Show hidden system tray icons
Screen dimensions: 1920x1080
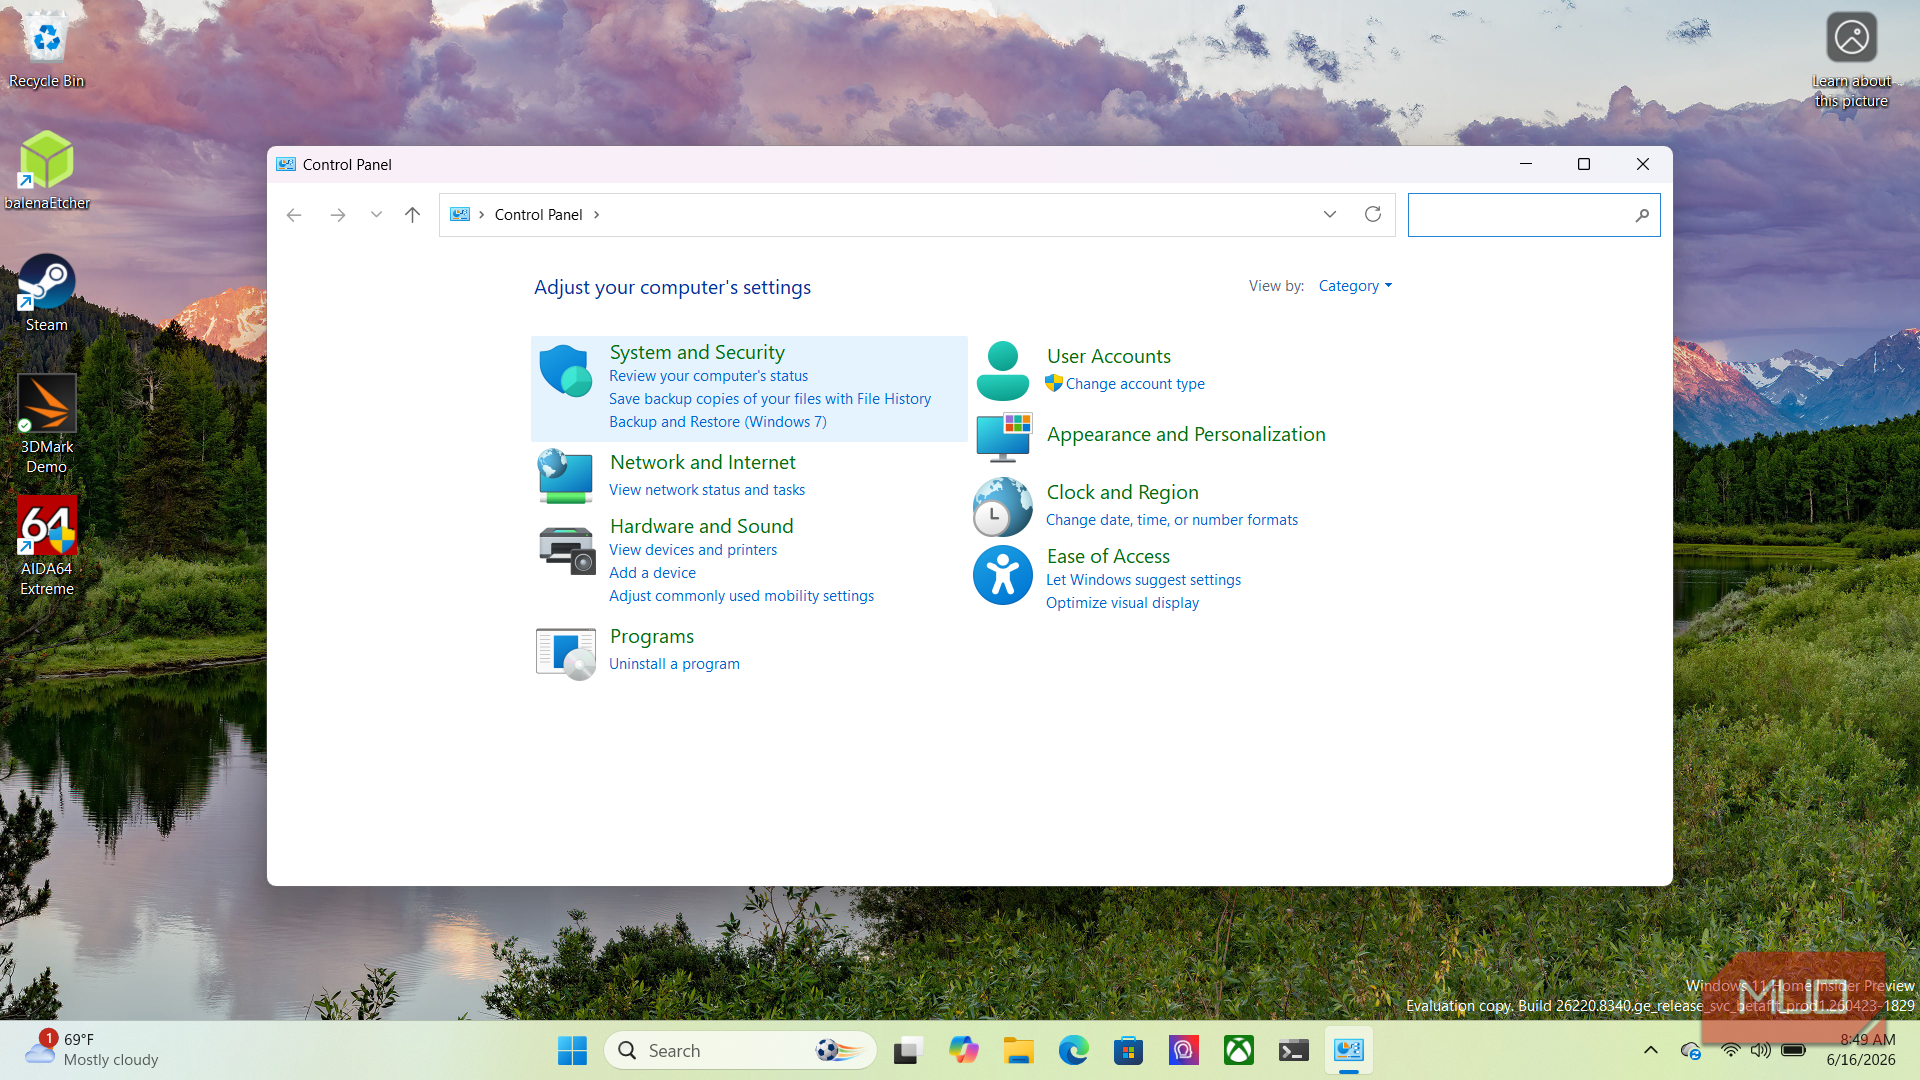pos(1651,1050)
